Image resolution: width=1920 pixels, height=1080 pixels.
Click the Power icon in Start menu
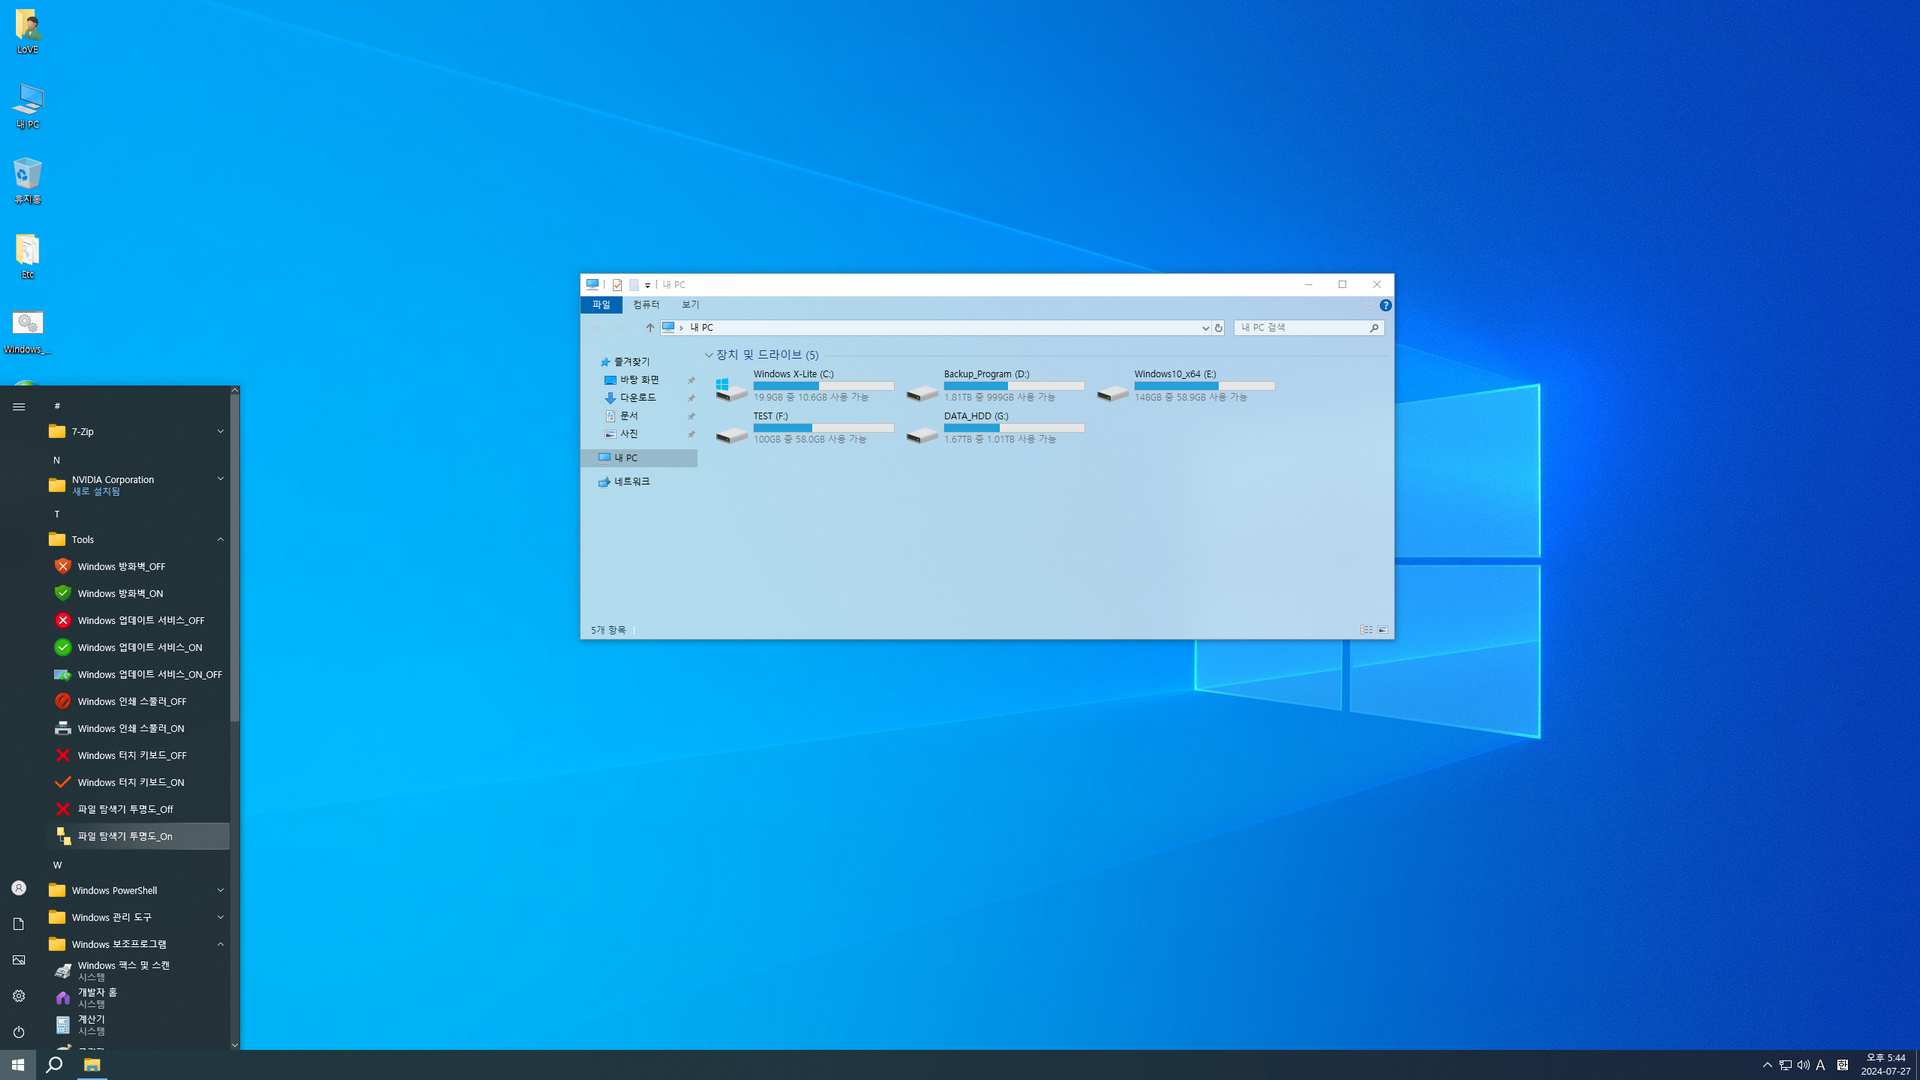(18, 1031)
